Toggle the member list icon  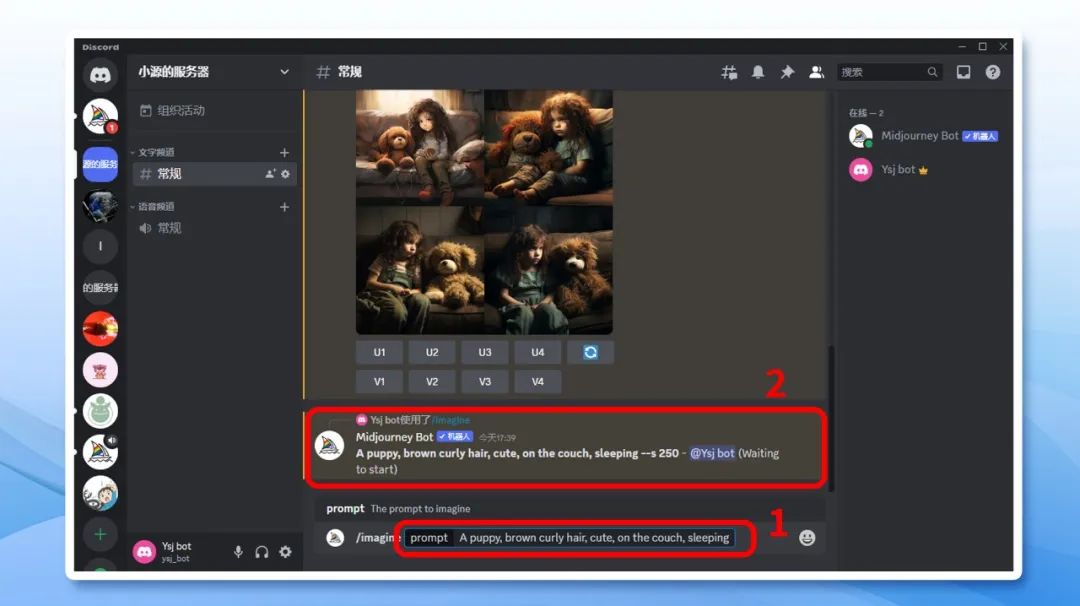[816, 72]
